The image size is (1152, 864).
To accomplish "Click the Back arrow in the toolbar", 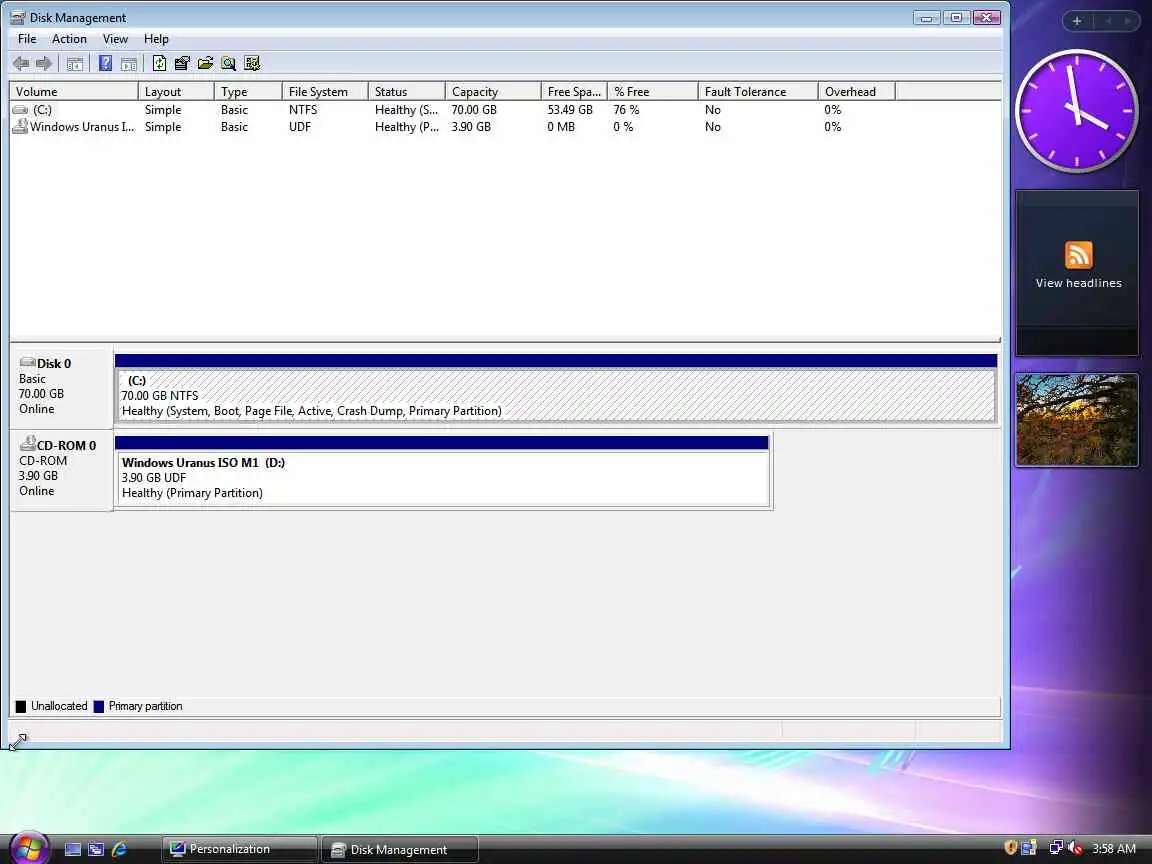I will tap(21, 64).
